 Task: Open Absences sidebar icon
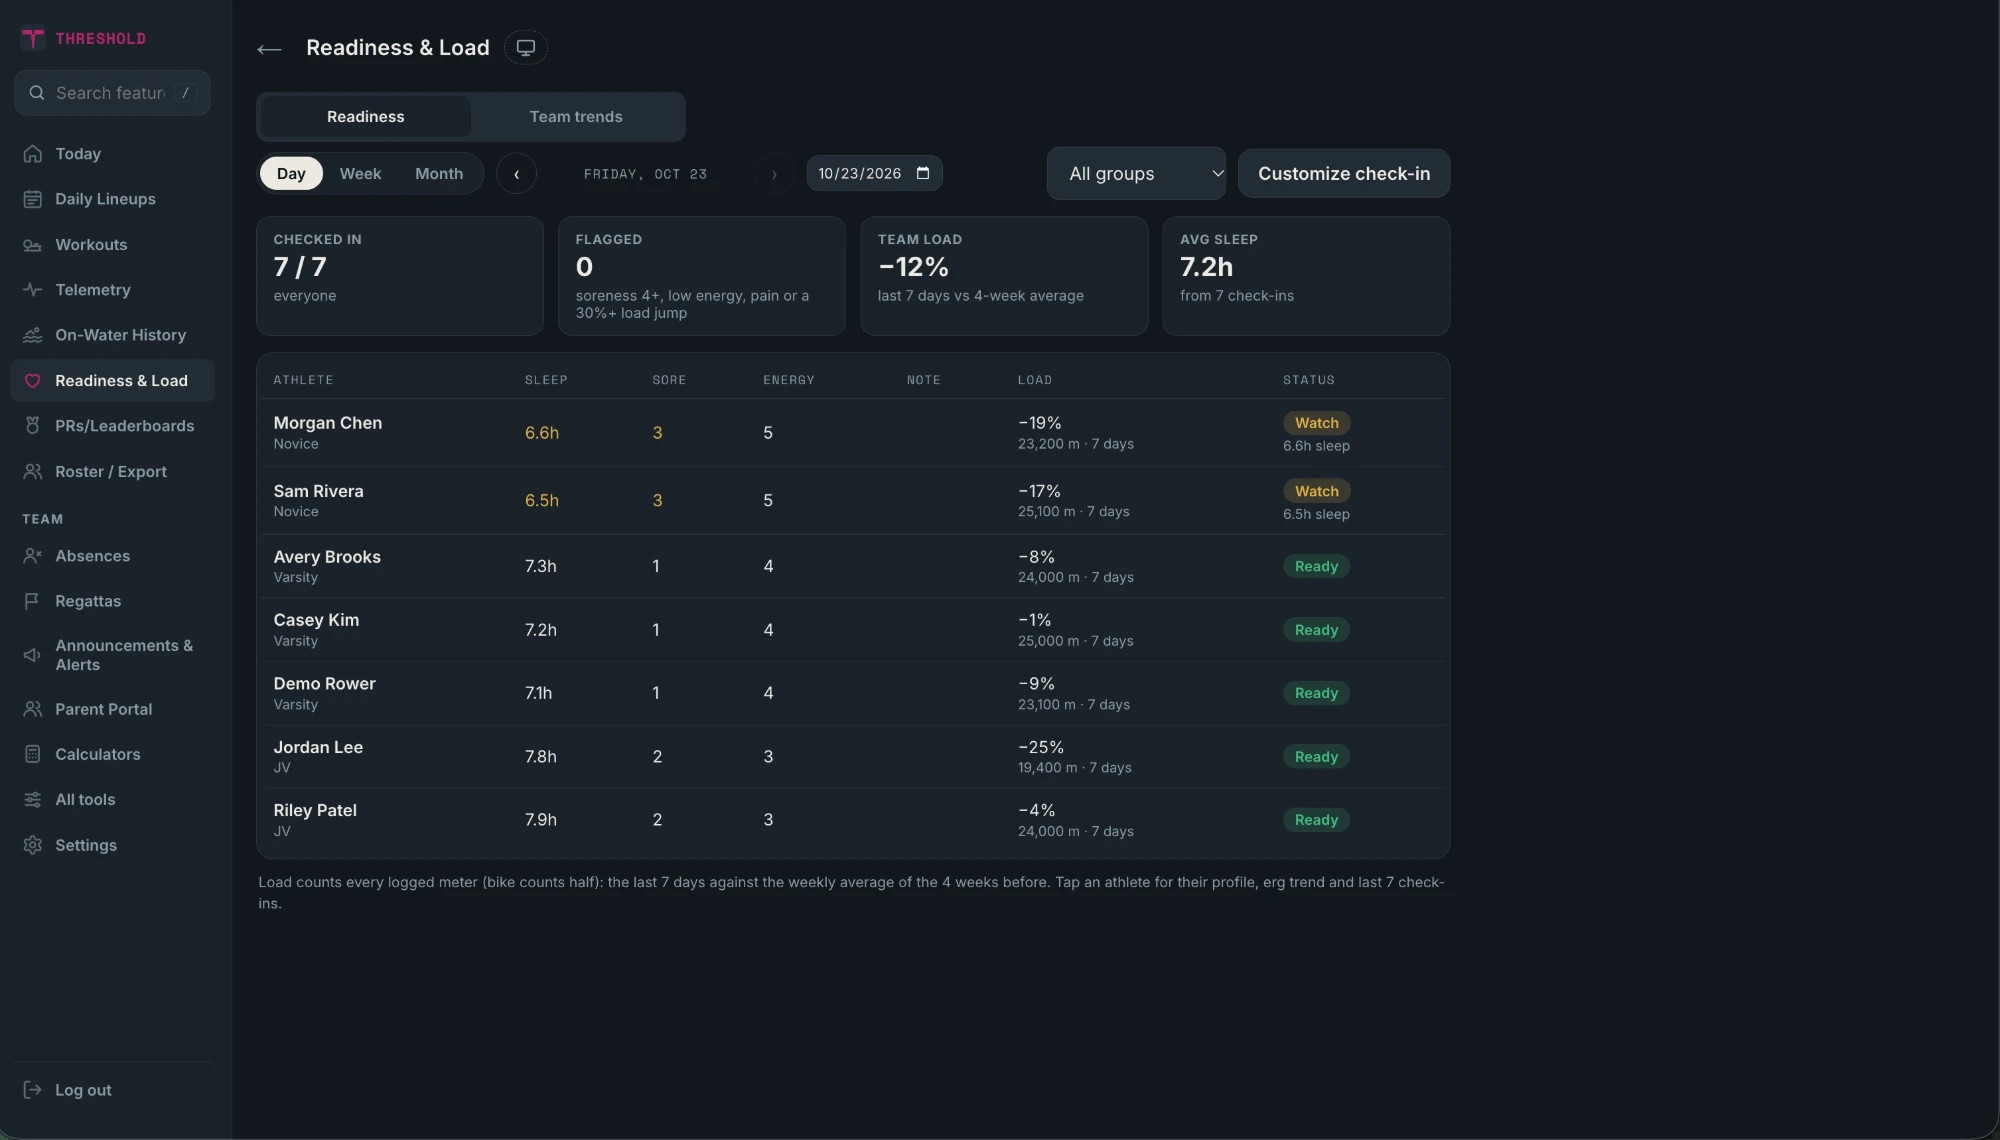coord(33,556)
